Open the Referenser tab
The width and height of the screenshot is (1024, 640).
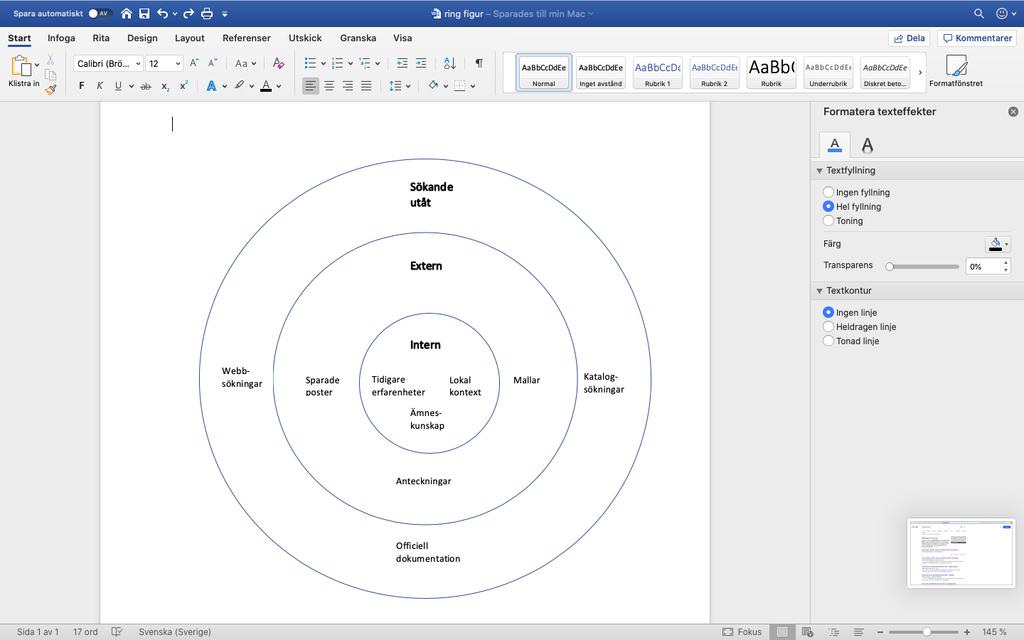pyautogui.click(x=246, y=38)
